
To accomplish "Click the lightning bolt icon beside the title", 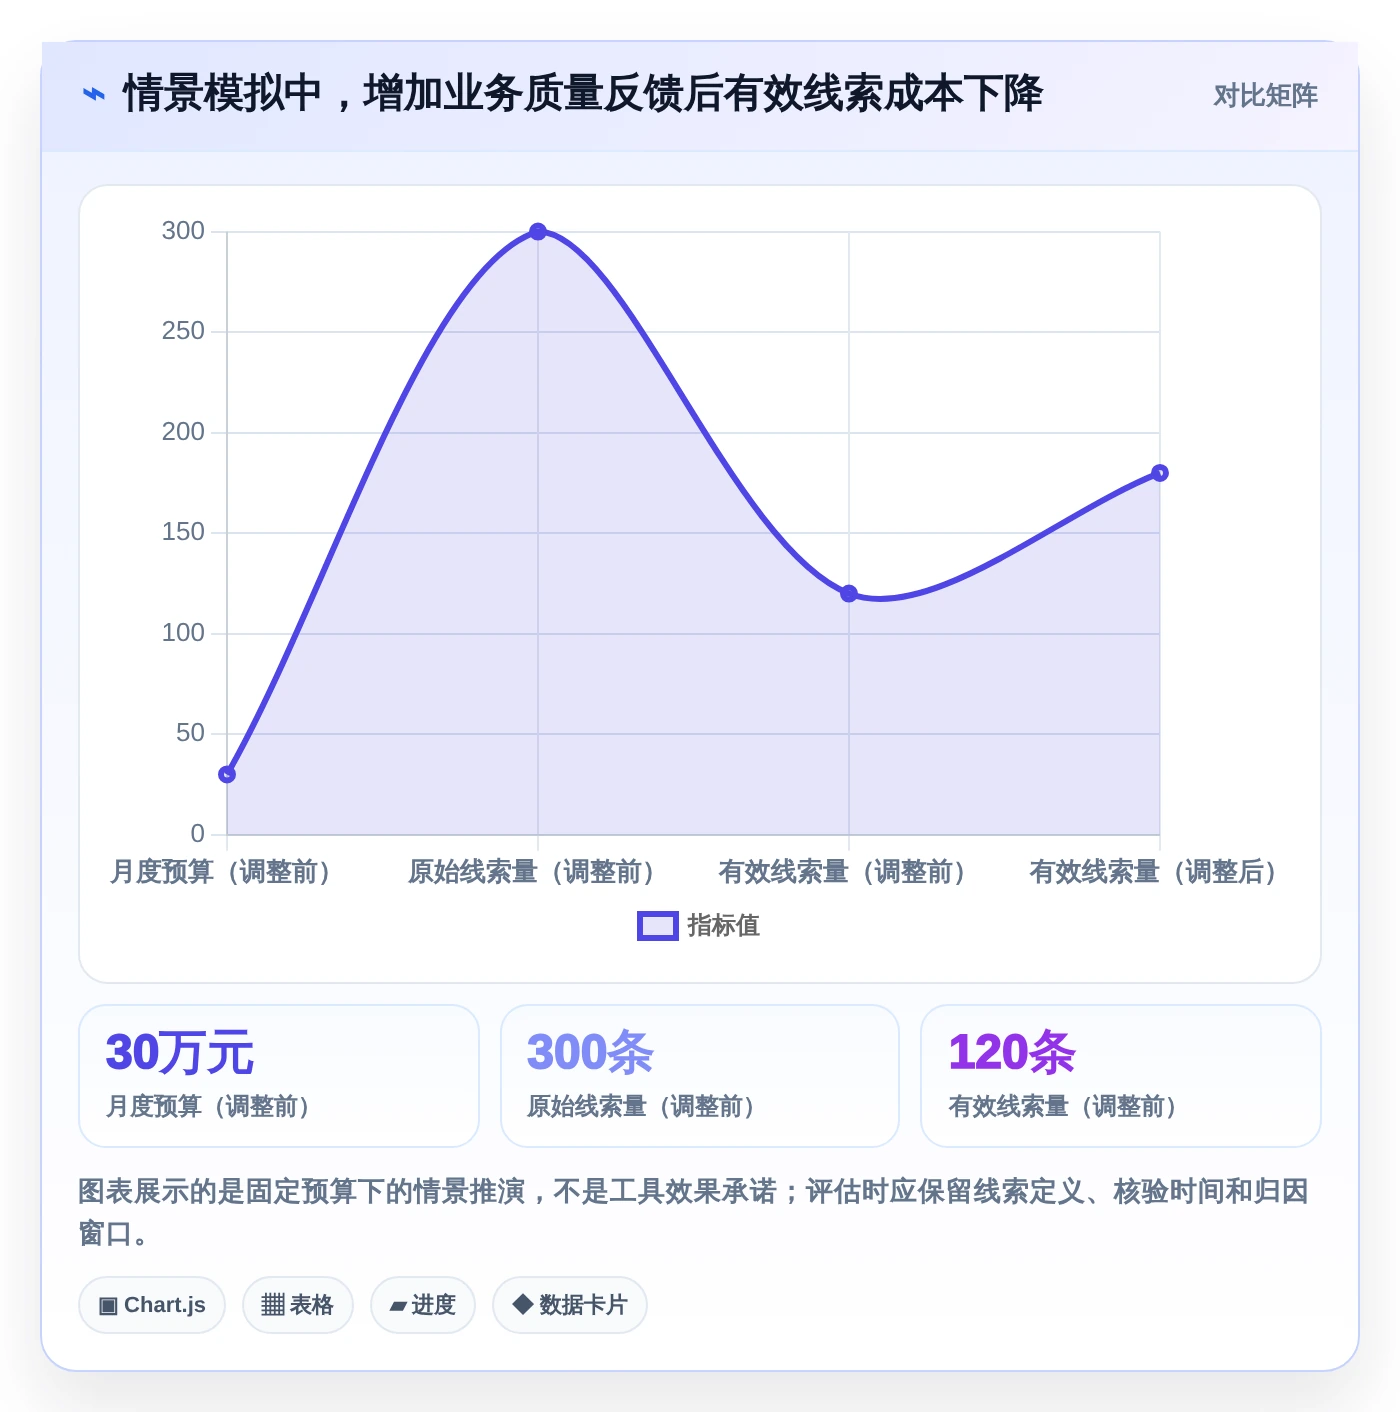I will tap(93, 95).
